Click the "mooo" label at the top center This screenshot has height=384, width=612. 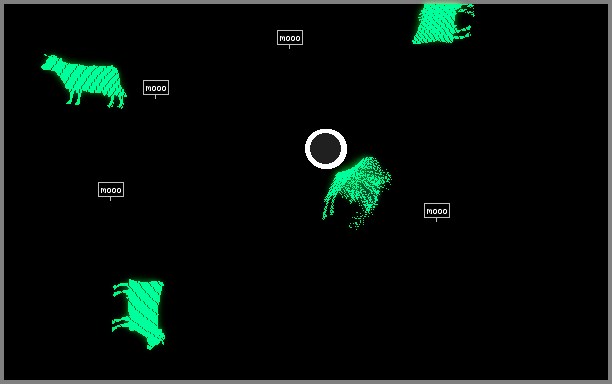point(290,38)
